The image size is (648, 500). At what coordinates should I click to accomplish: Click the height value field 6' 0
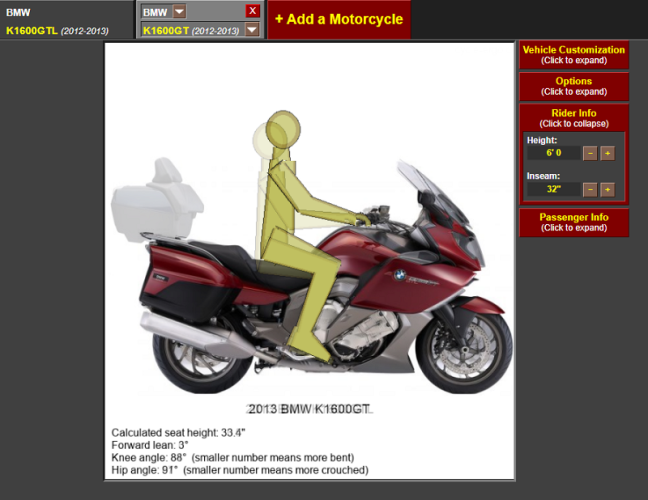click(553, 153)
